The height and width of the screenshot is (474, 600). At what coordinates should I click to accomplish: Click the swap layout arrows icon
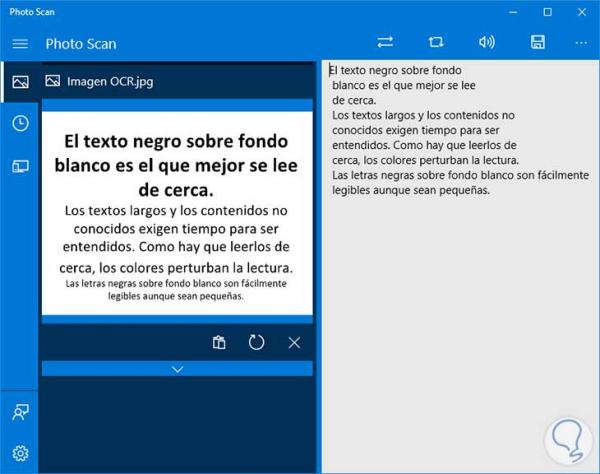tap(385, 42)
